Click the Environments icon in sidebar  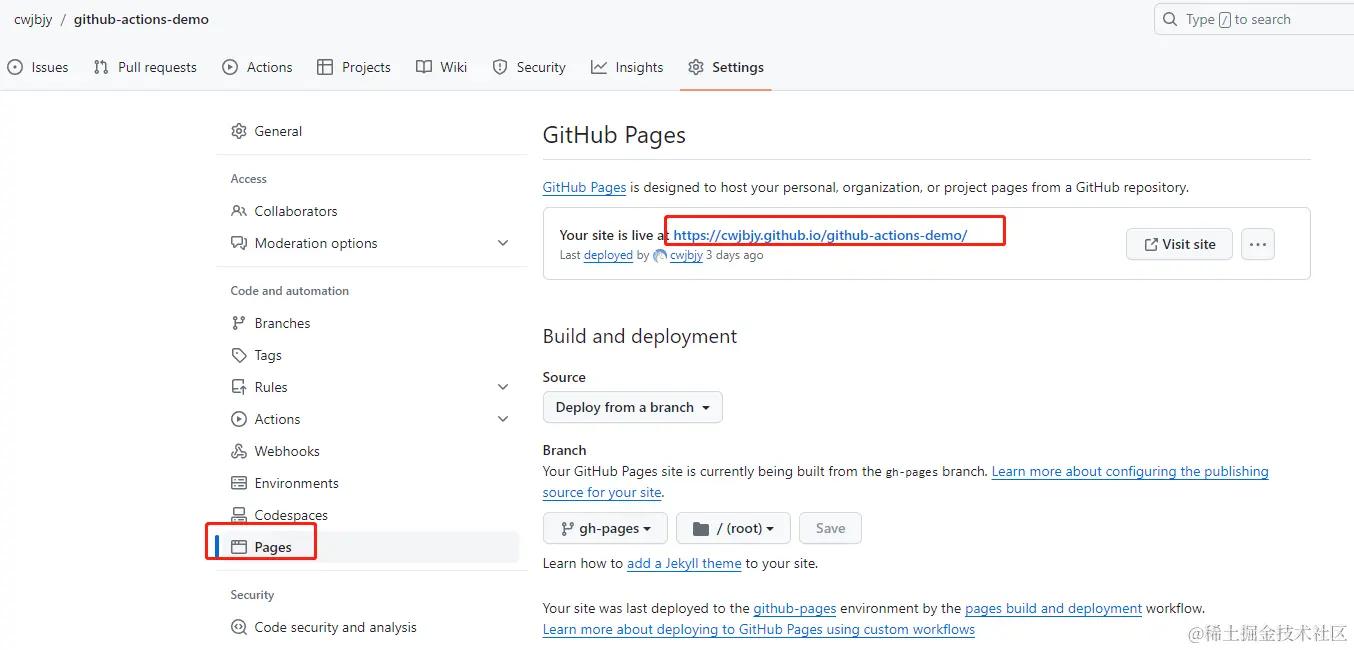click(239, 483)
